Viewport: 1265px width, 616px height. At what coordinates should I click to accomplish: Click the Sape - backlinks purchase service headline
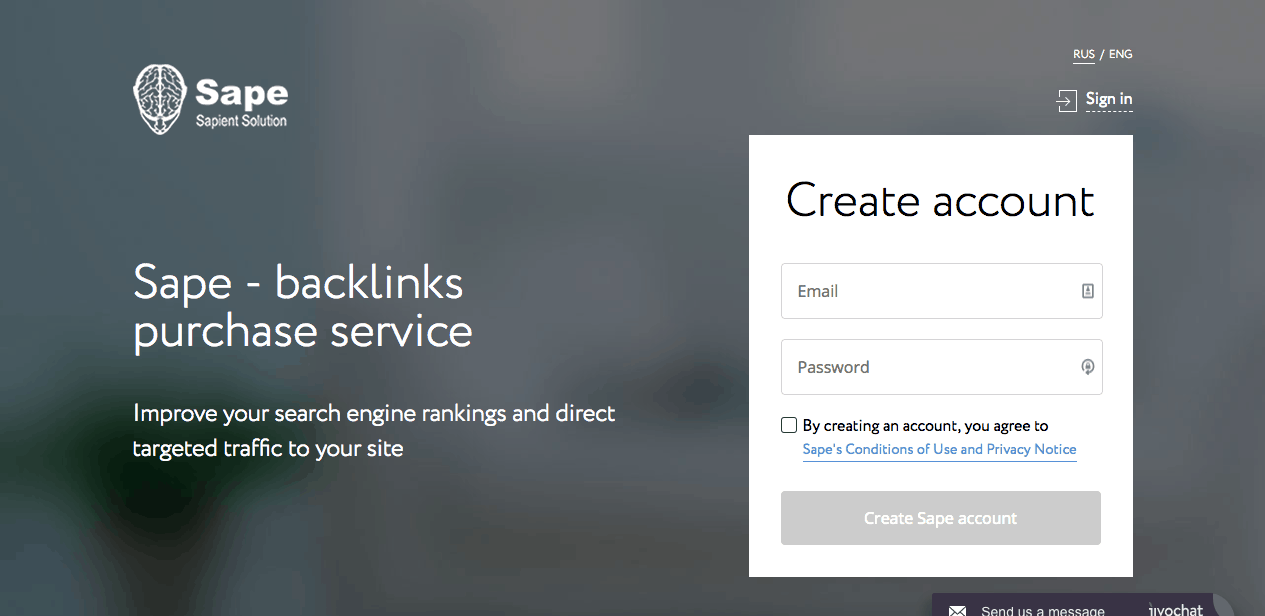coord(303,307)
